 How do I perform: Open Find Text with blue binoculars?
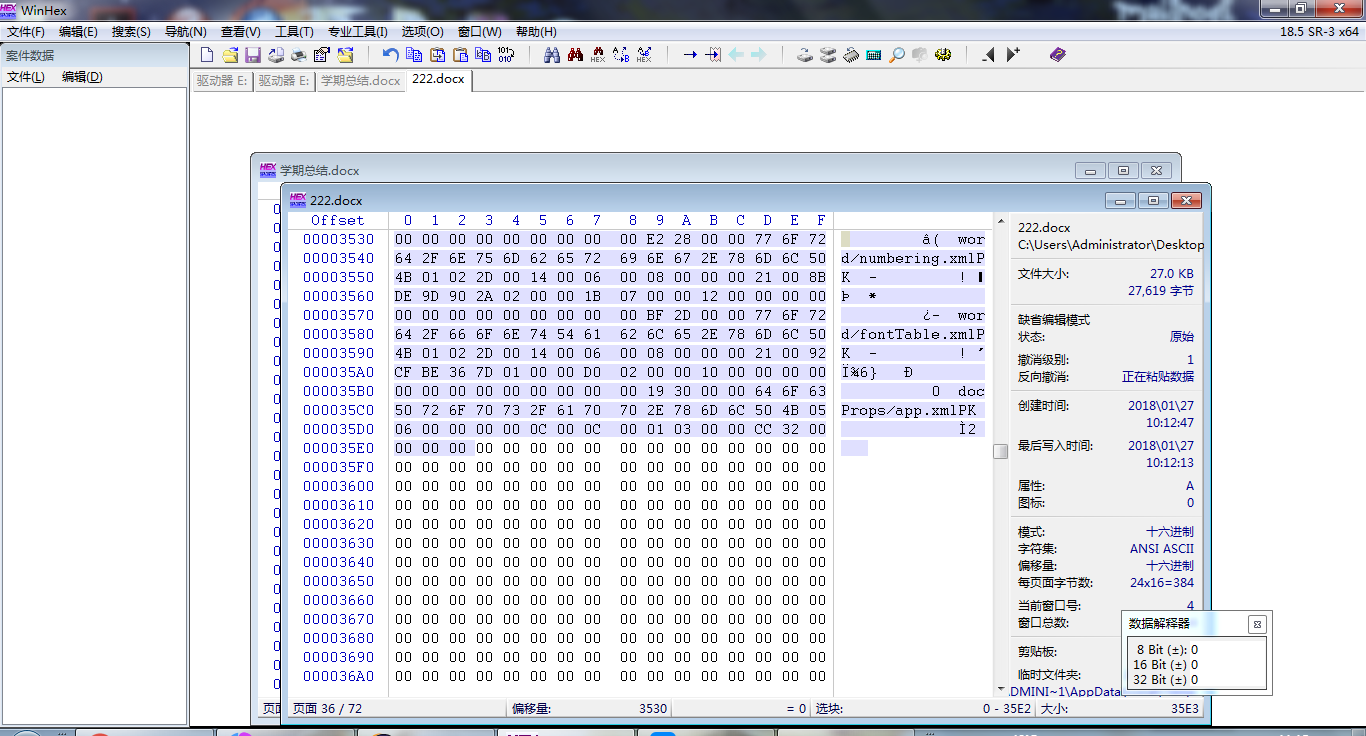pyautogui.click(x=551, y=55)
